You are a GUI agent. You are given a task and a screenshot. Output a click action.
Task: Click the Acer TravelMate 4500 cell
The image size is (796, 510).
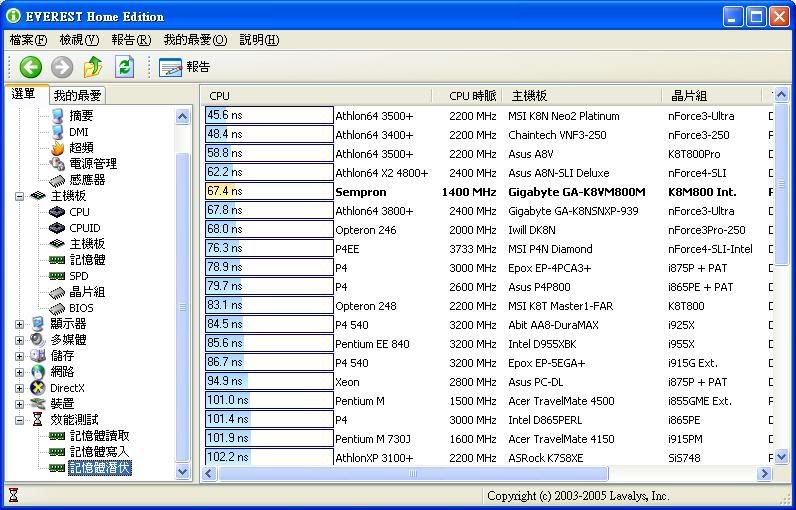point(561,401)
